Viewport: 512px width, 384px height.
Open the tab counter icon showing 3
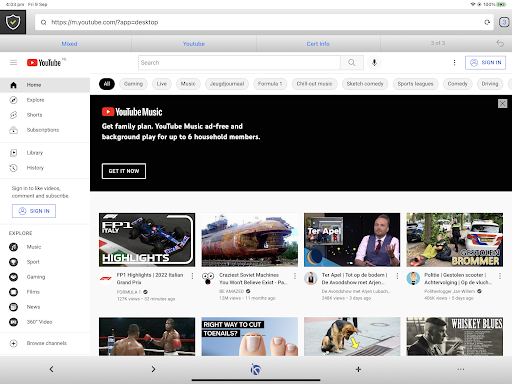[504, 22]
